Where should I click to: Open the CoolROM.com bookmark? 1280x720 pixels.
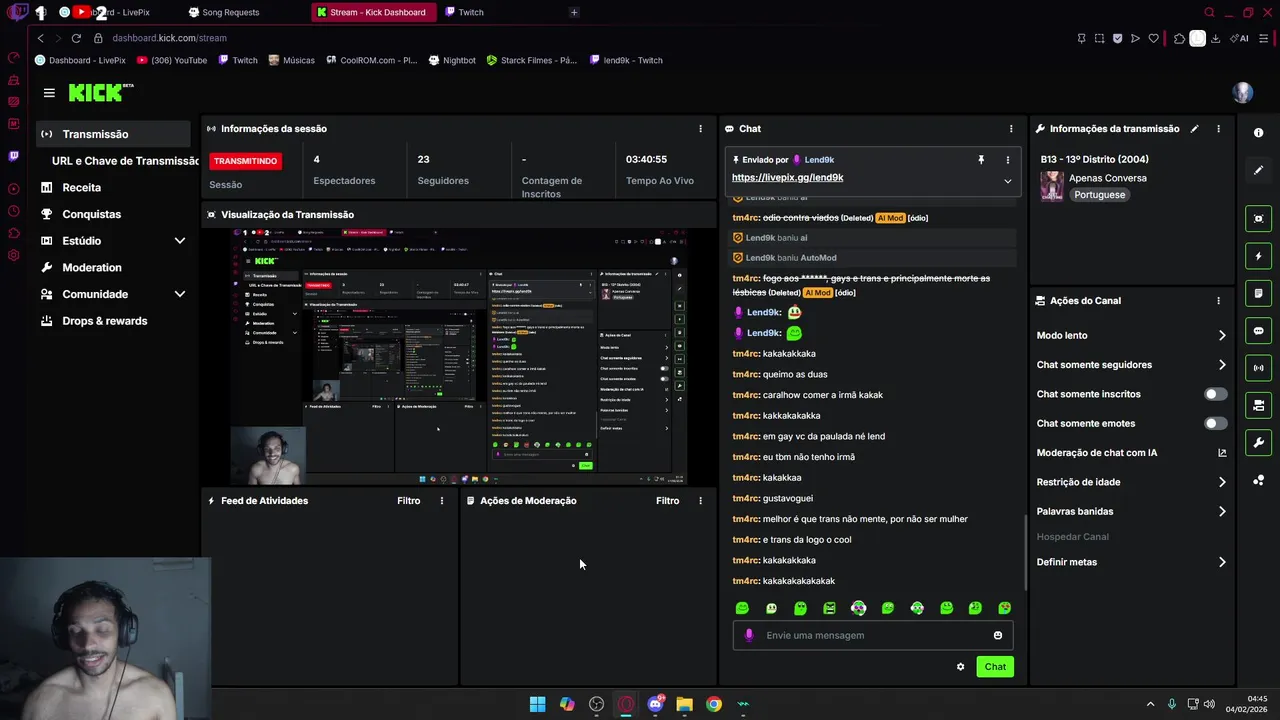tap(371, 60)
